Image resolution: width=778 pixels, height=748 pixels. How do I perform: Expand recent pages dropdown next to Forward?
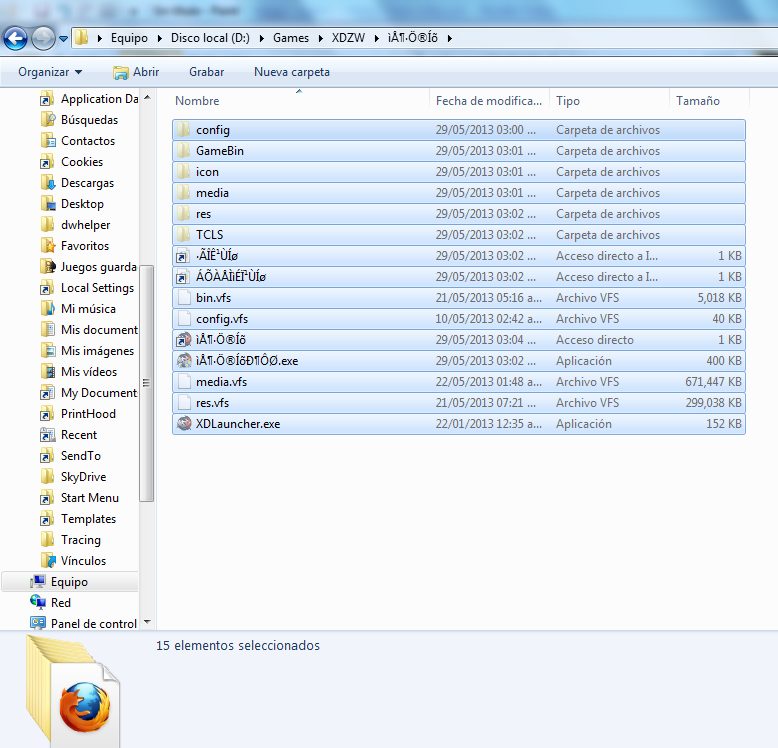64,39
